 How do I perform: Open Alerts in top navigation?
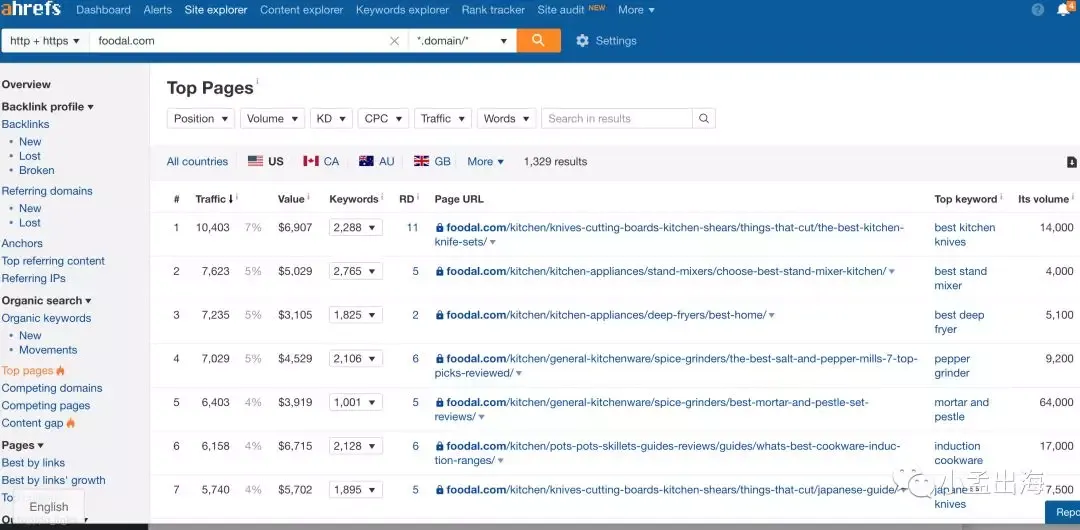coord(158,10)
